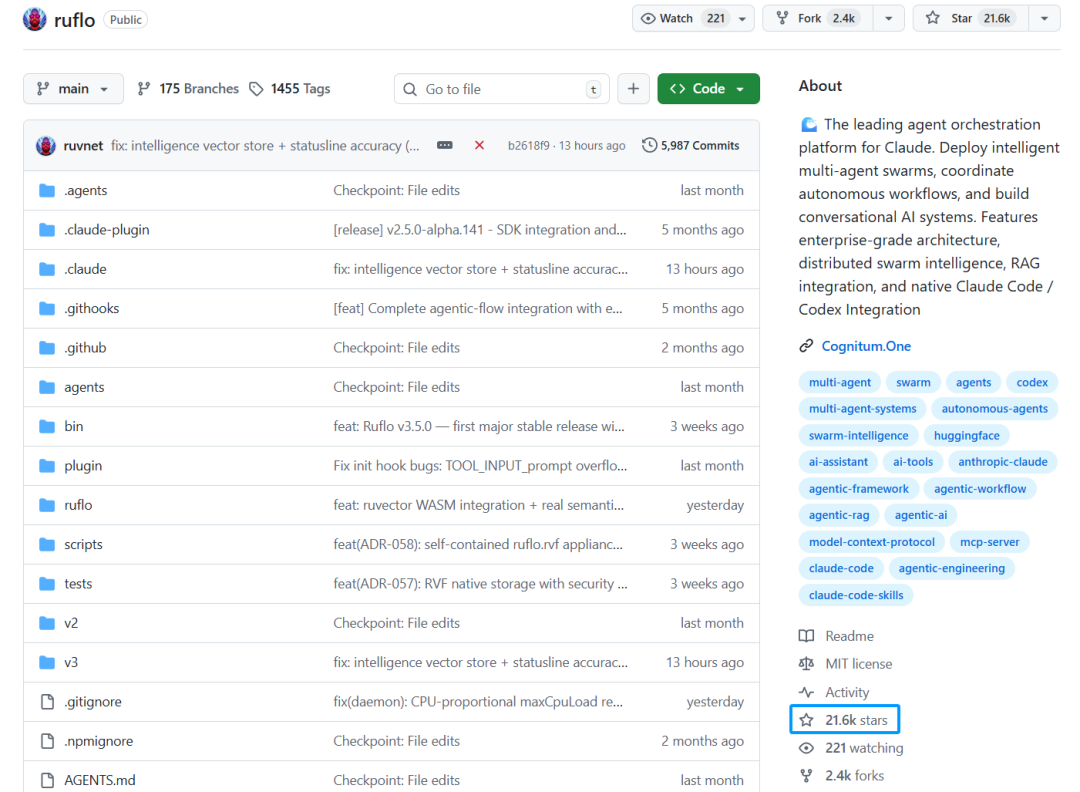The image size is (1080, 792).
Task: Toggle Watch notifications for repository
Action: point(681,18)
